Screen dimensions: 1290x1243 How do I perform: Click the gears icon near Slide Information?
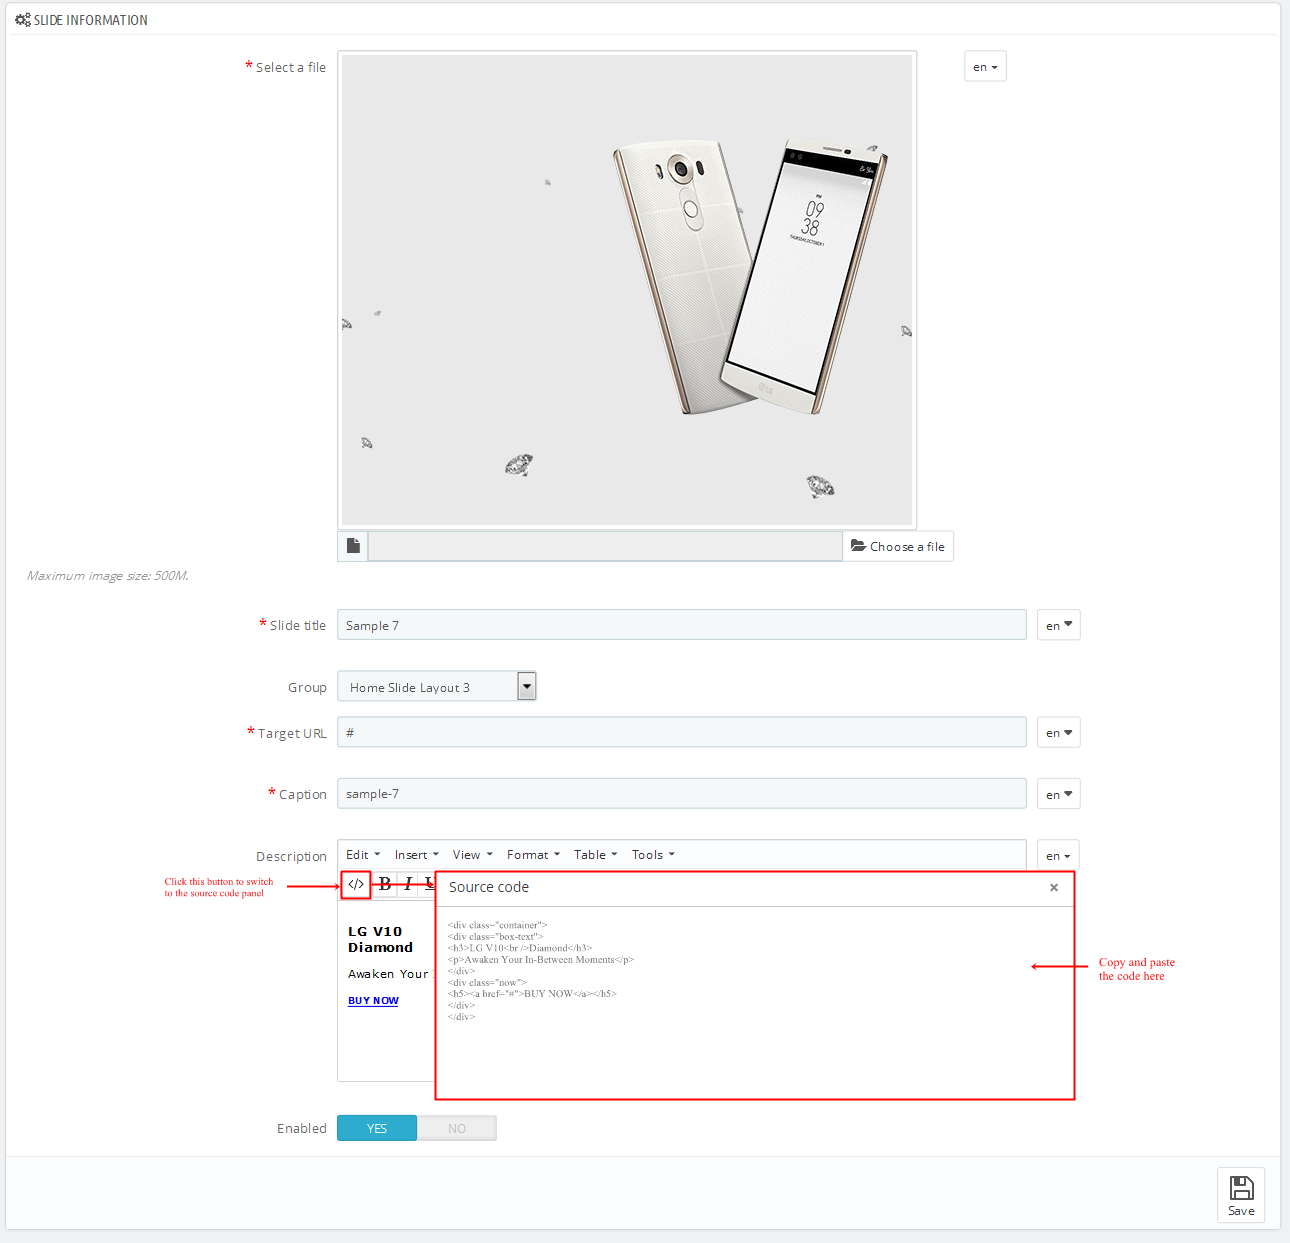tap(23, 20)
